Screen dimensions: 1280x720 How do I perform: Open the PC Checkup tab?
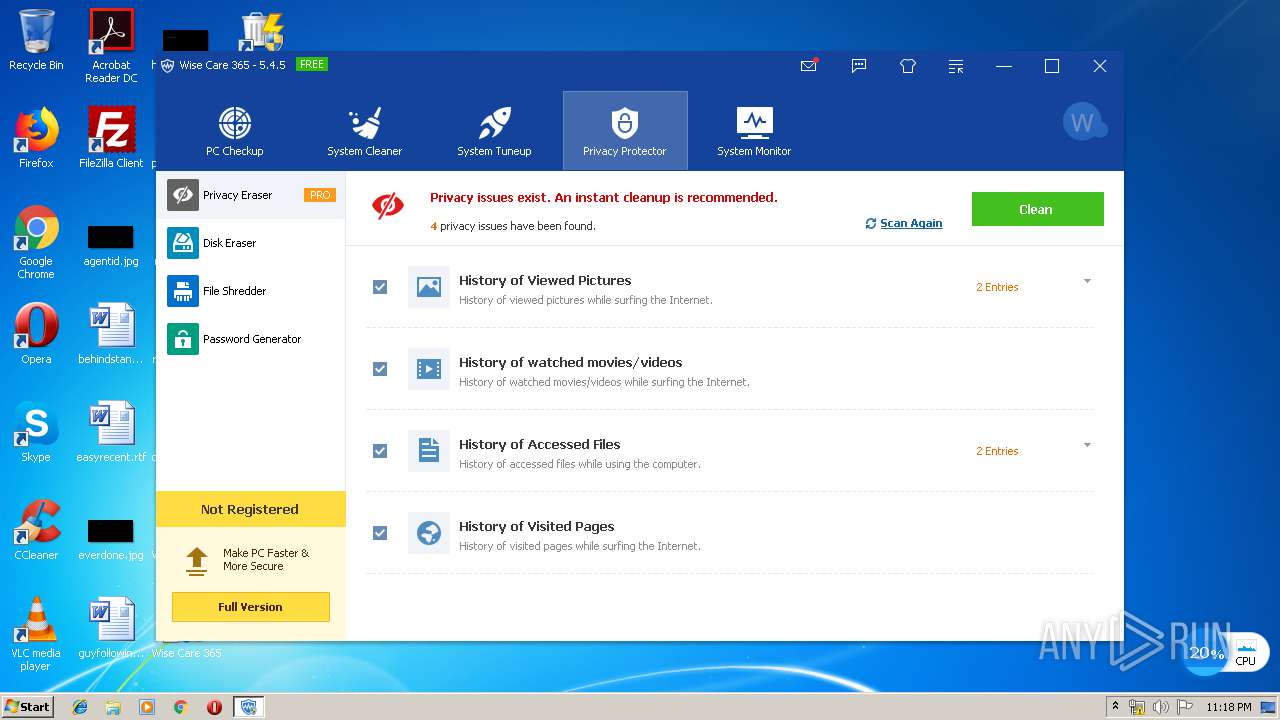(x=235, y=131)
